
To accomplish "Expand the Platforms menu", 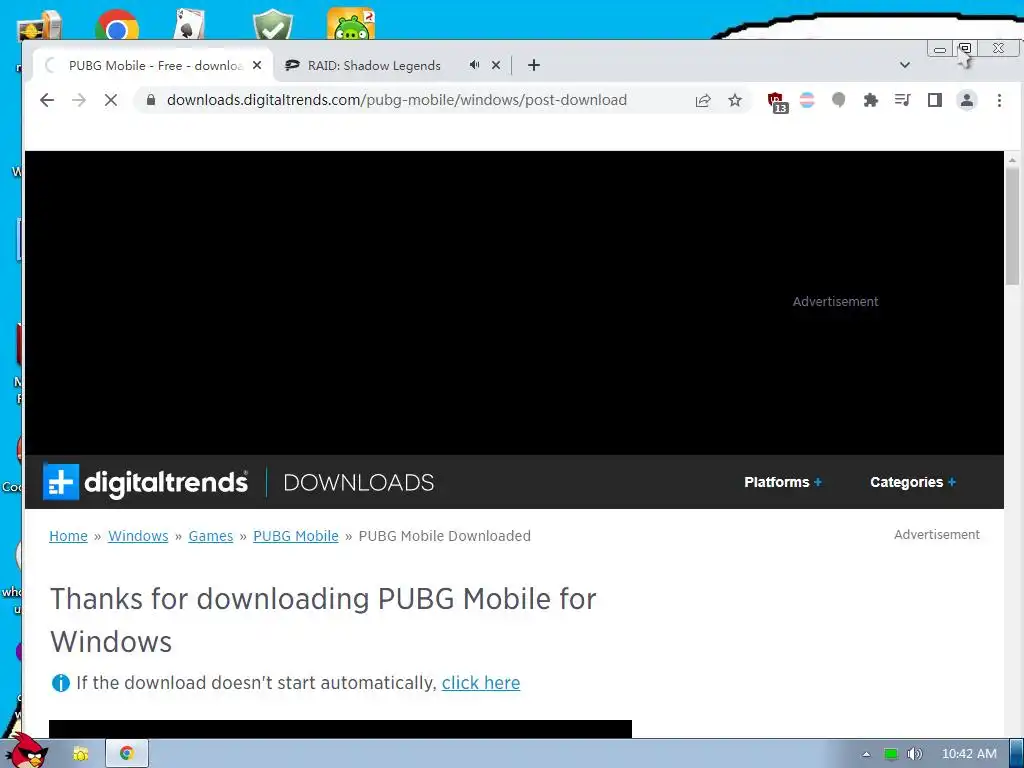I will click(783, 482).
